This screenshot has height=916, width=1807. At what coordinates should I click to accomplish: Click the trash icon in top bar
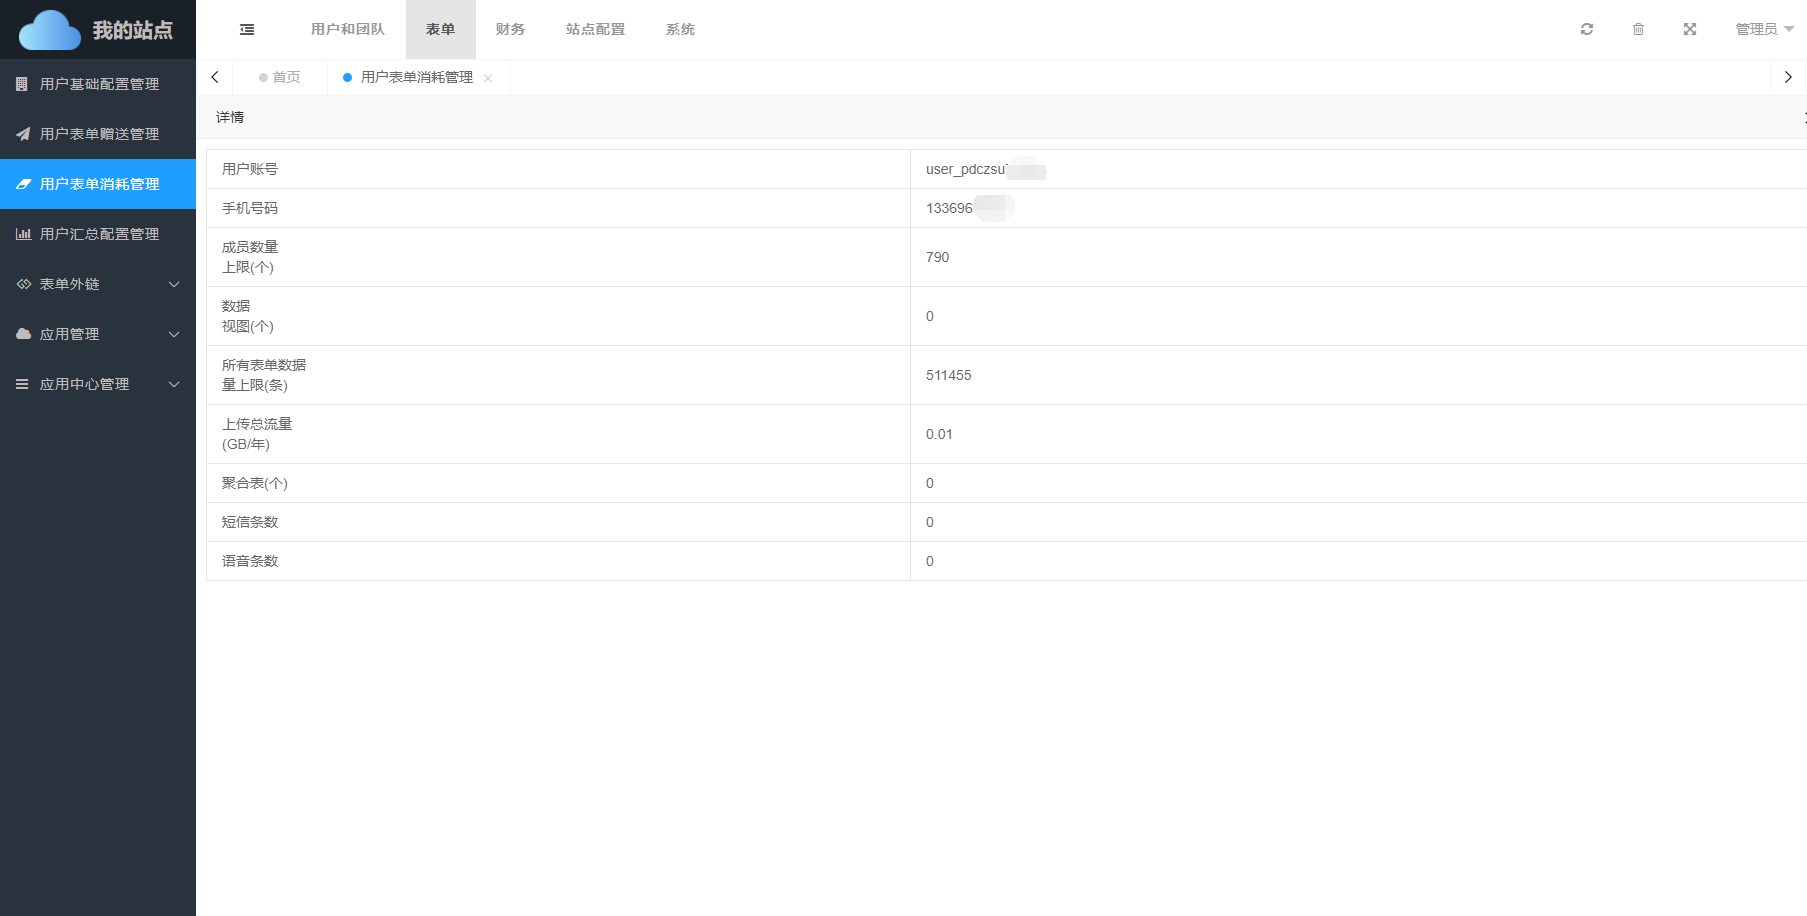[1638, 29]
